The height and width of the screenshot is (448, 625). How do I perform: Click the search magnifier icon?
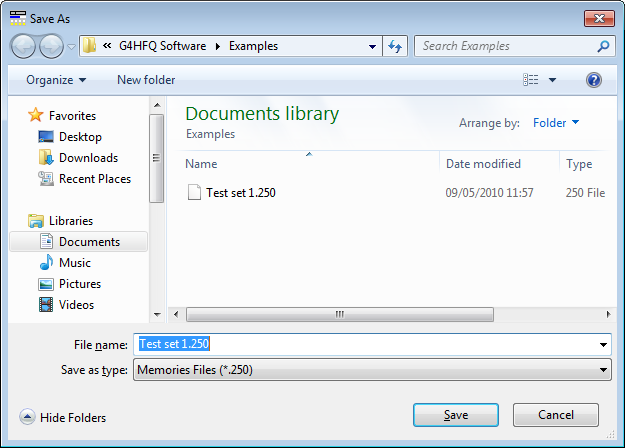603,46
